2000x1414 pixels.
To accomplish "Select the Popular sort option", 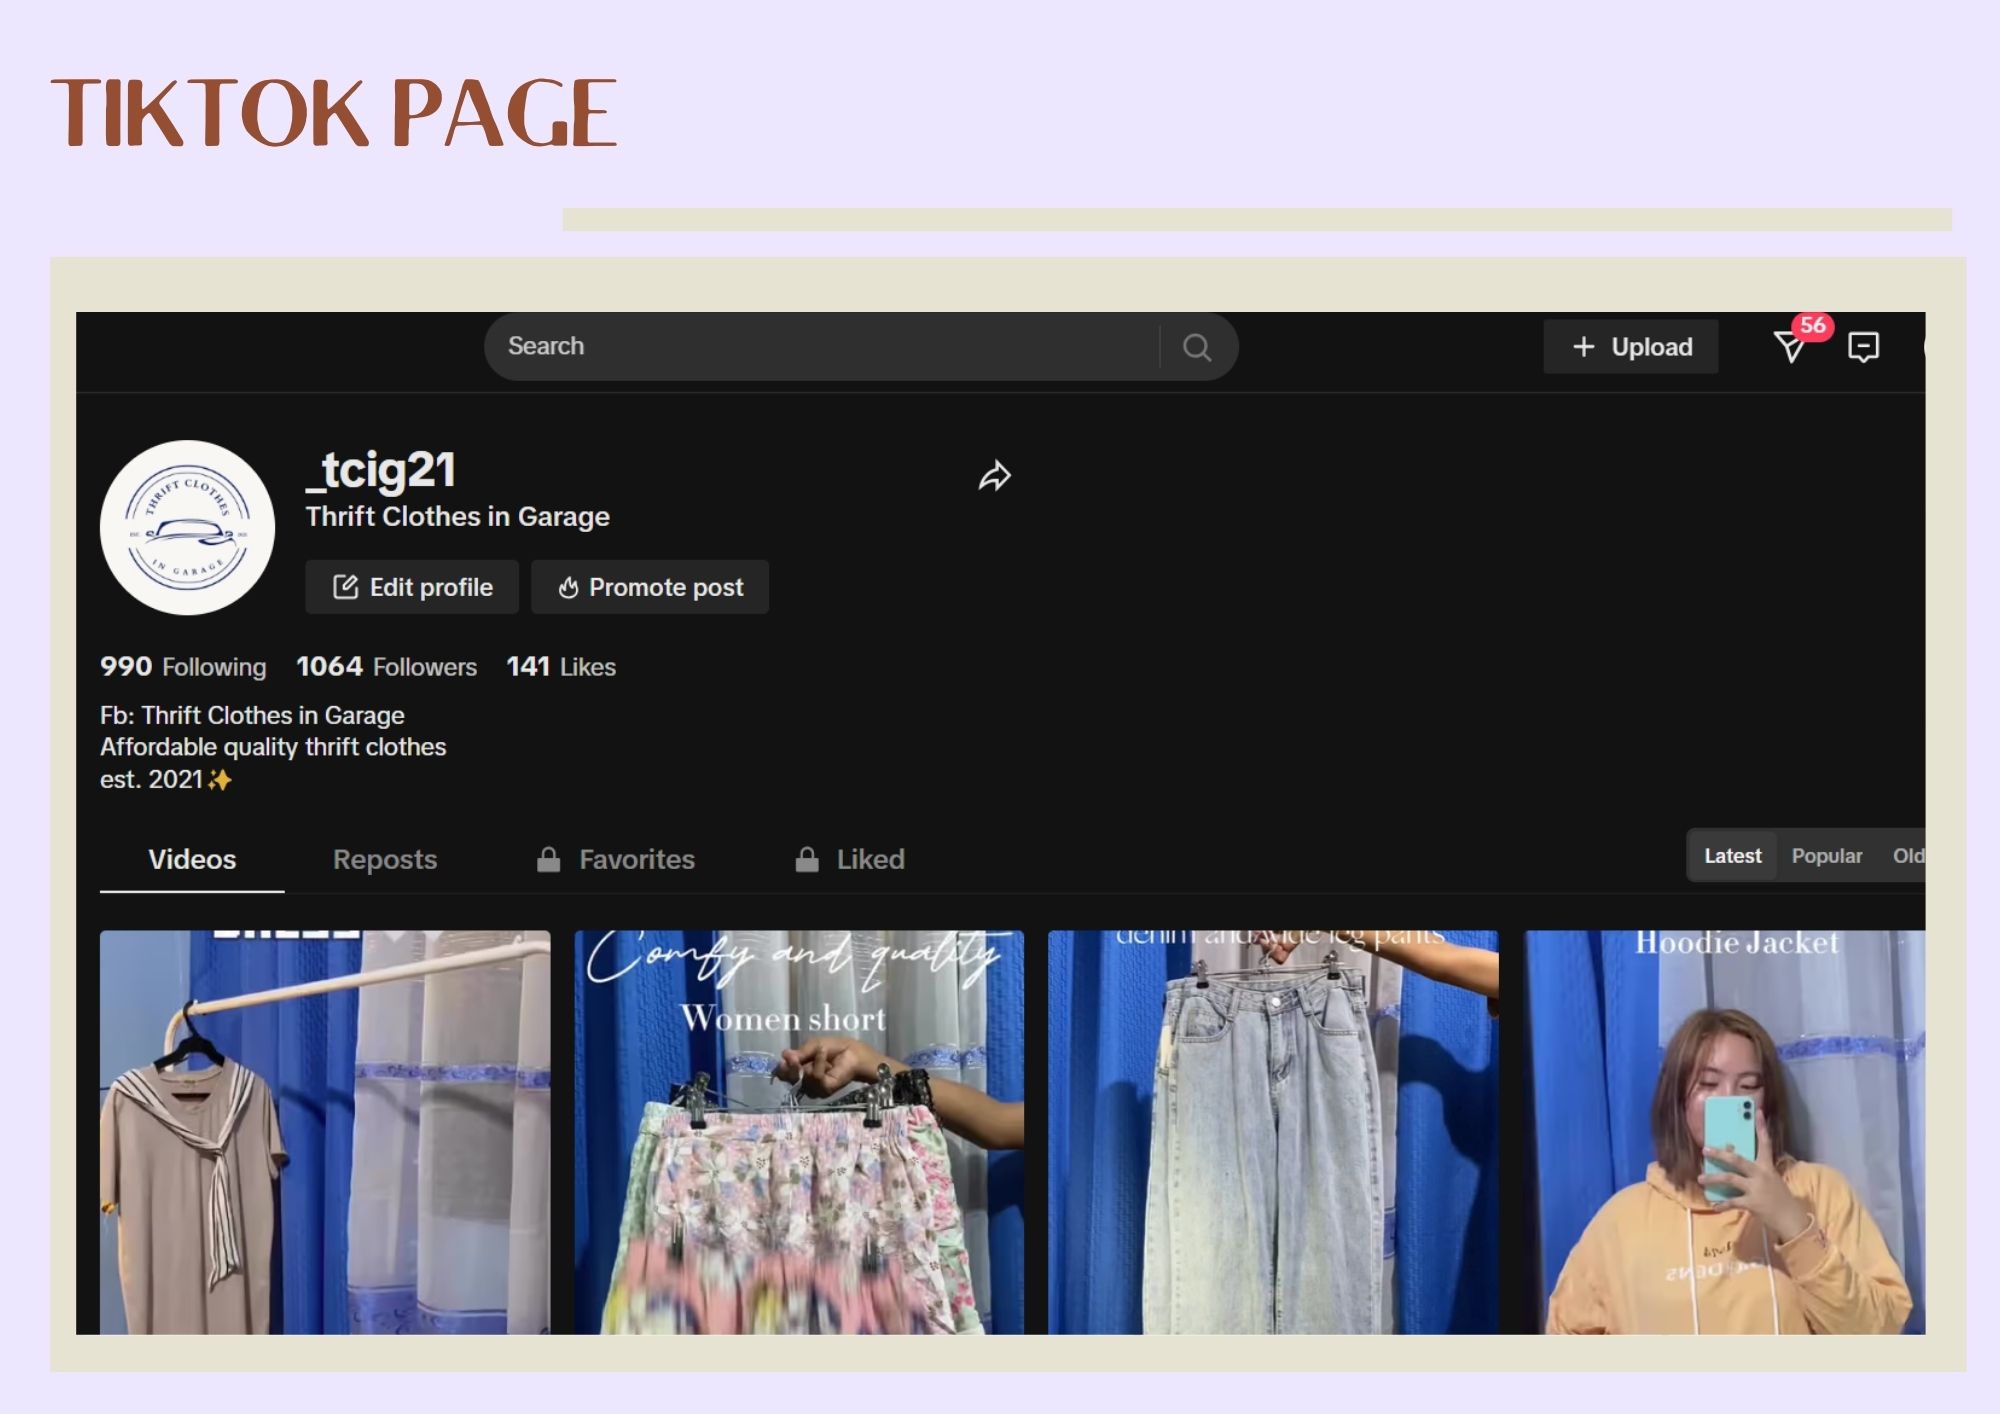I will (x=1826, y=856).
